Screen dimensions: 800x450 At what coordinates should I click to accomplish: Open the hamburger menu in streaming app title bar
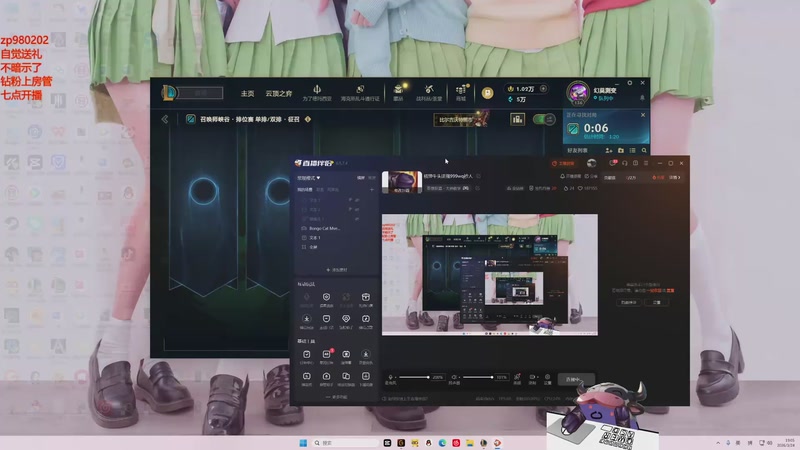646,163
